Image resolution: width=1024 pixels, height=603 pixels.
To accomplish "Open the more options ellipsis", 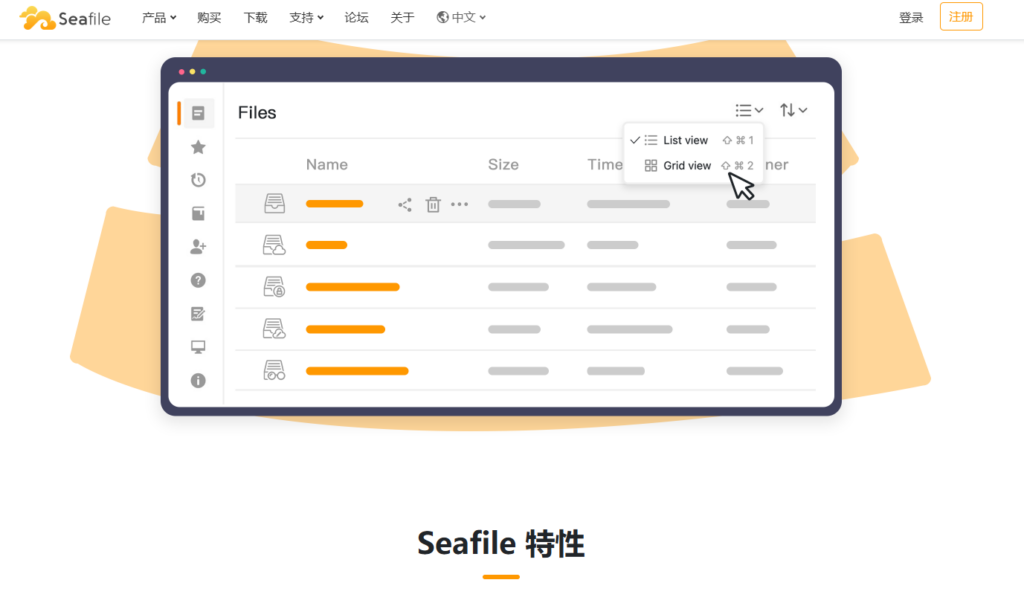I will click(x=459, y=204).
